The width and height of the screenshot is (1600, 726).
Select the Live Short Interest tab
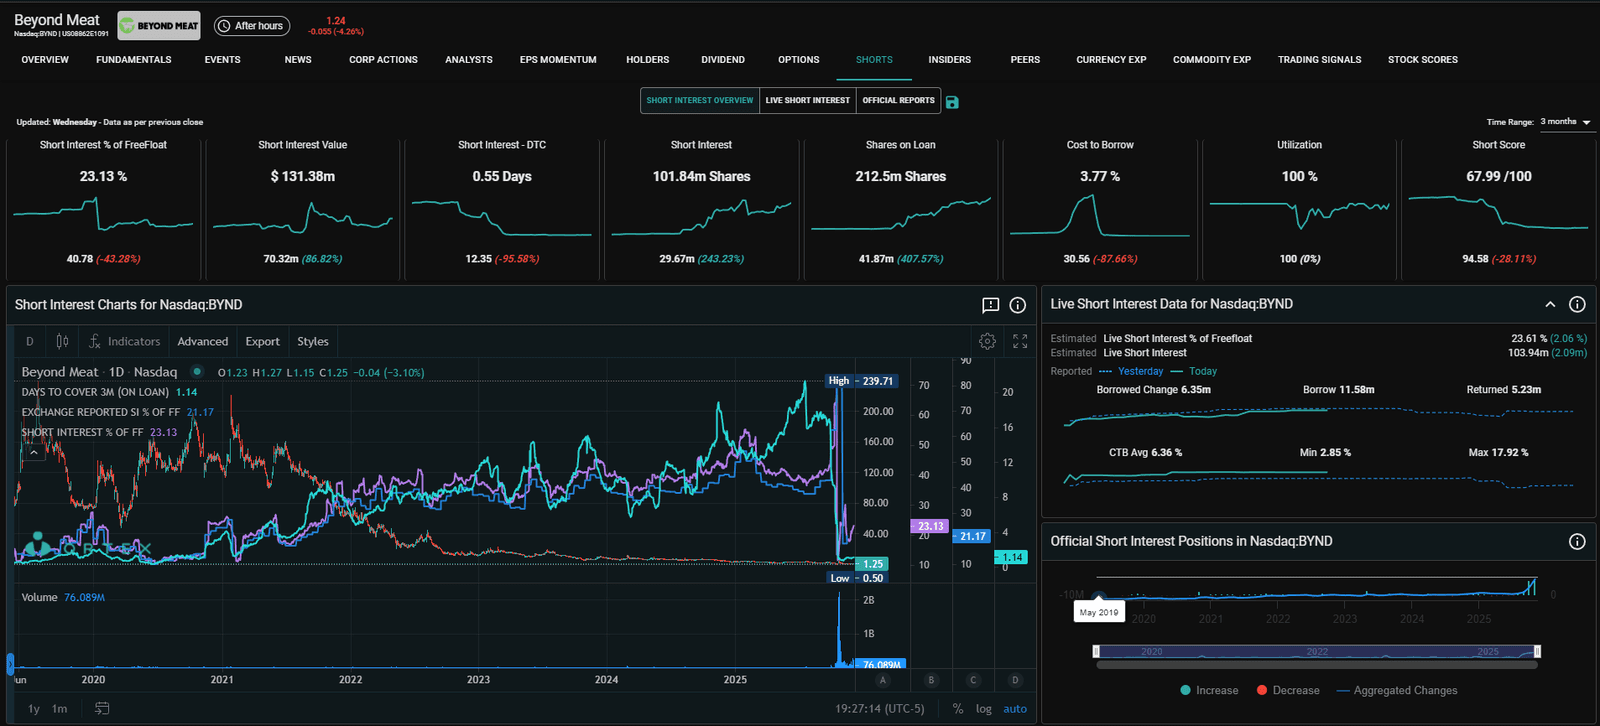pyautogui.click(x=807, y=100)
